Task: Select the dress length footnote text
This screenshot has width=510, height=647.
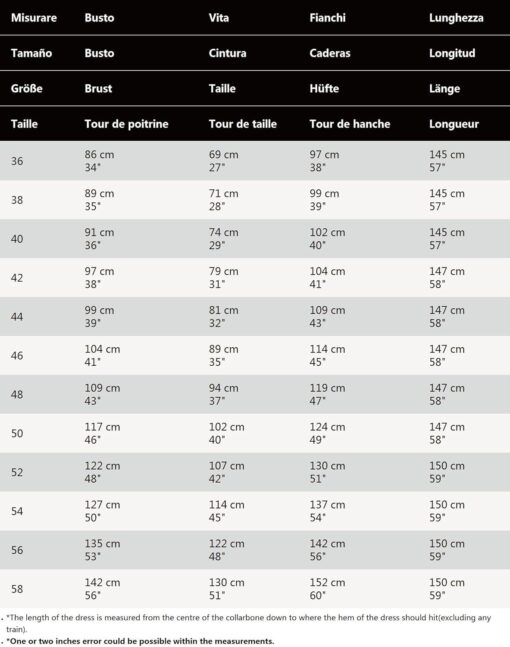Action: pos(248,623)
